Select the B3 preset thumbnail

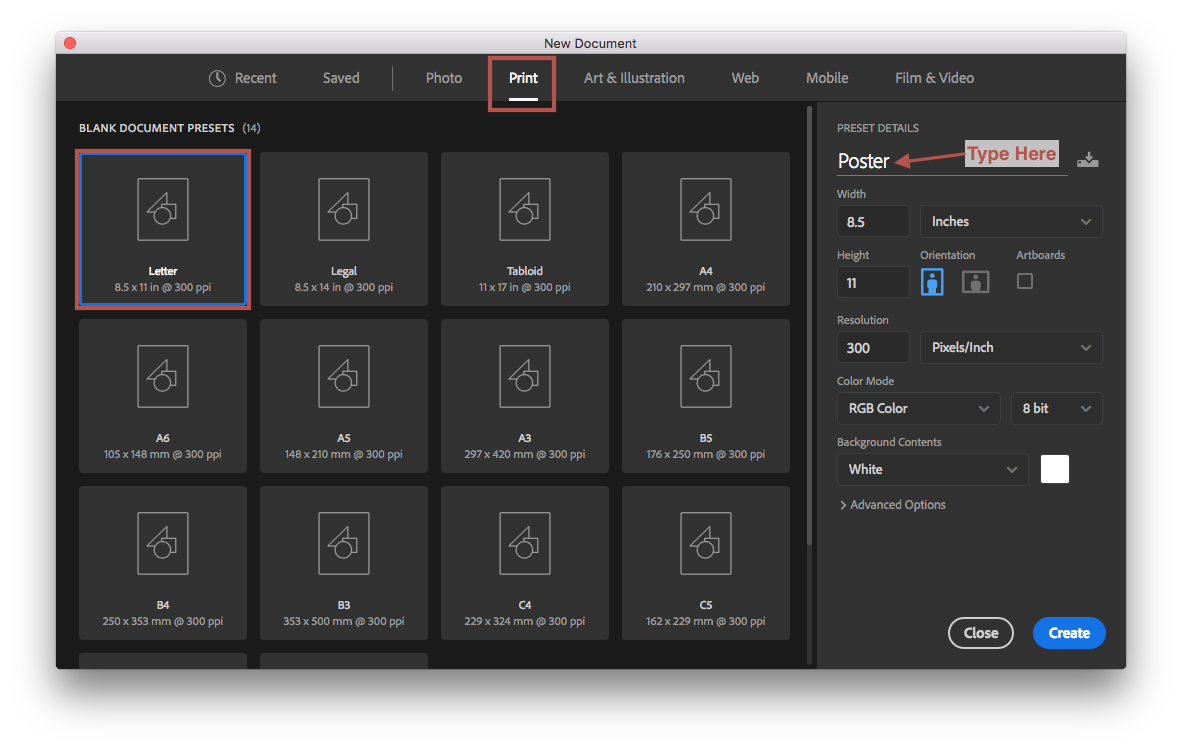point(344,564)
